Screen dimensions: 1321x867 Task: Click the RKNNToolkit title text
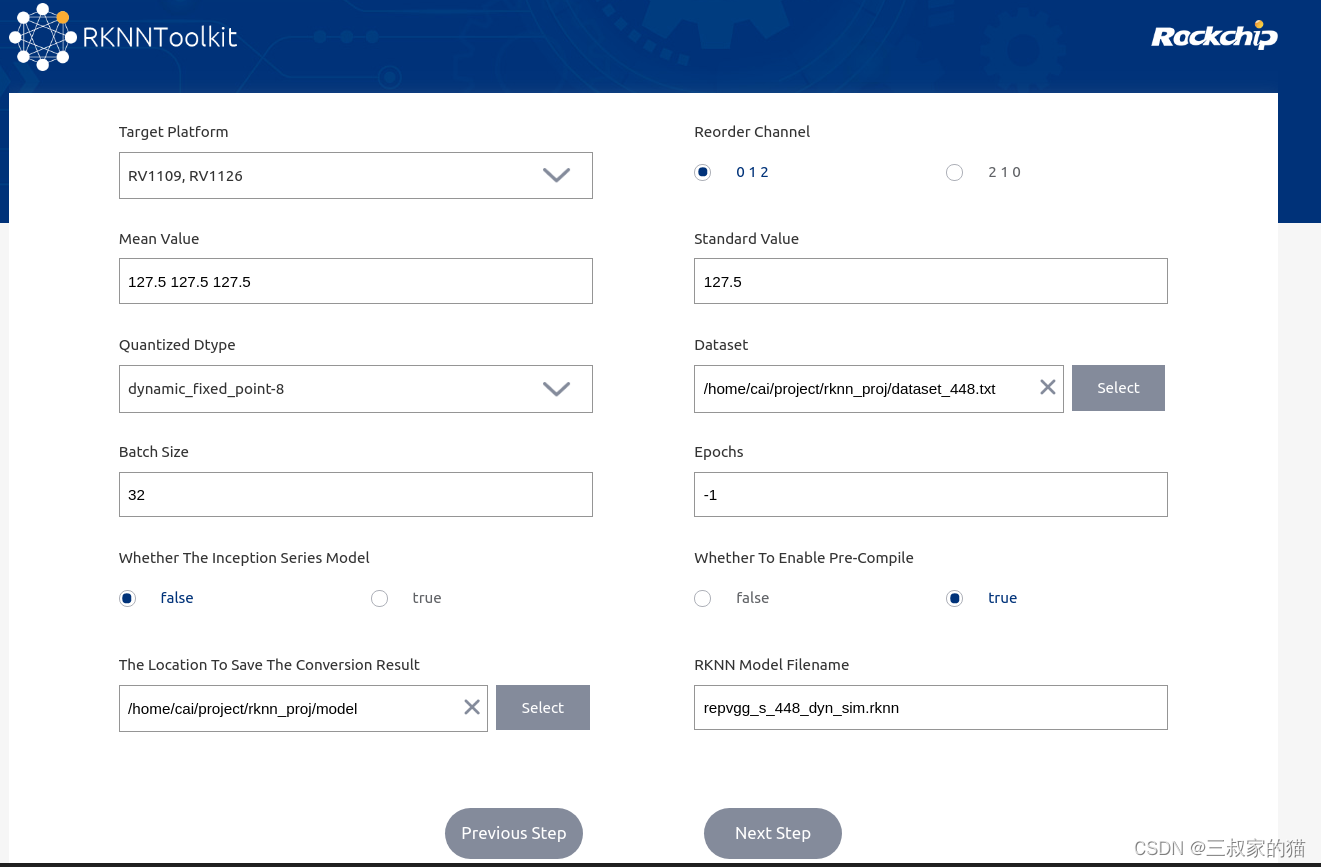[x=160, y=38]
